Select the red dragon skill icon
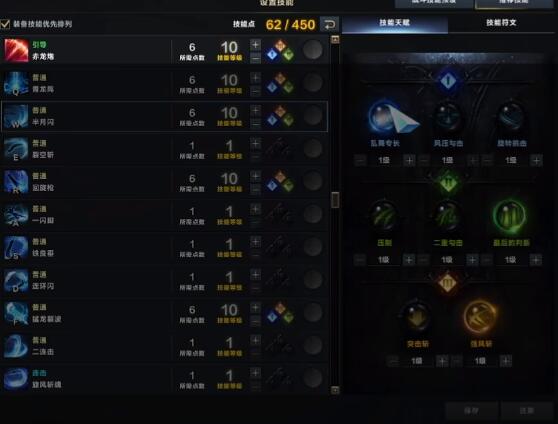Viewport: 558px width, 424px height. tap(16, 50)
